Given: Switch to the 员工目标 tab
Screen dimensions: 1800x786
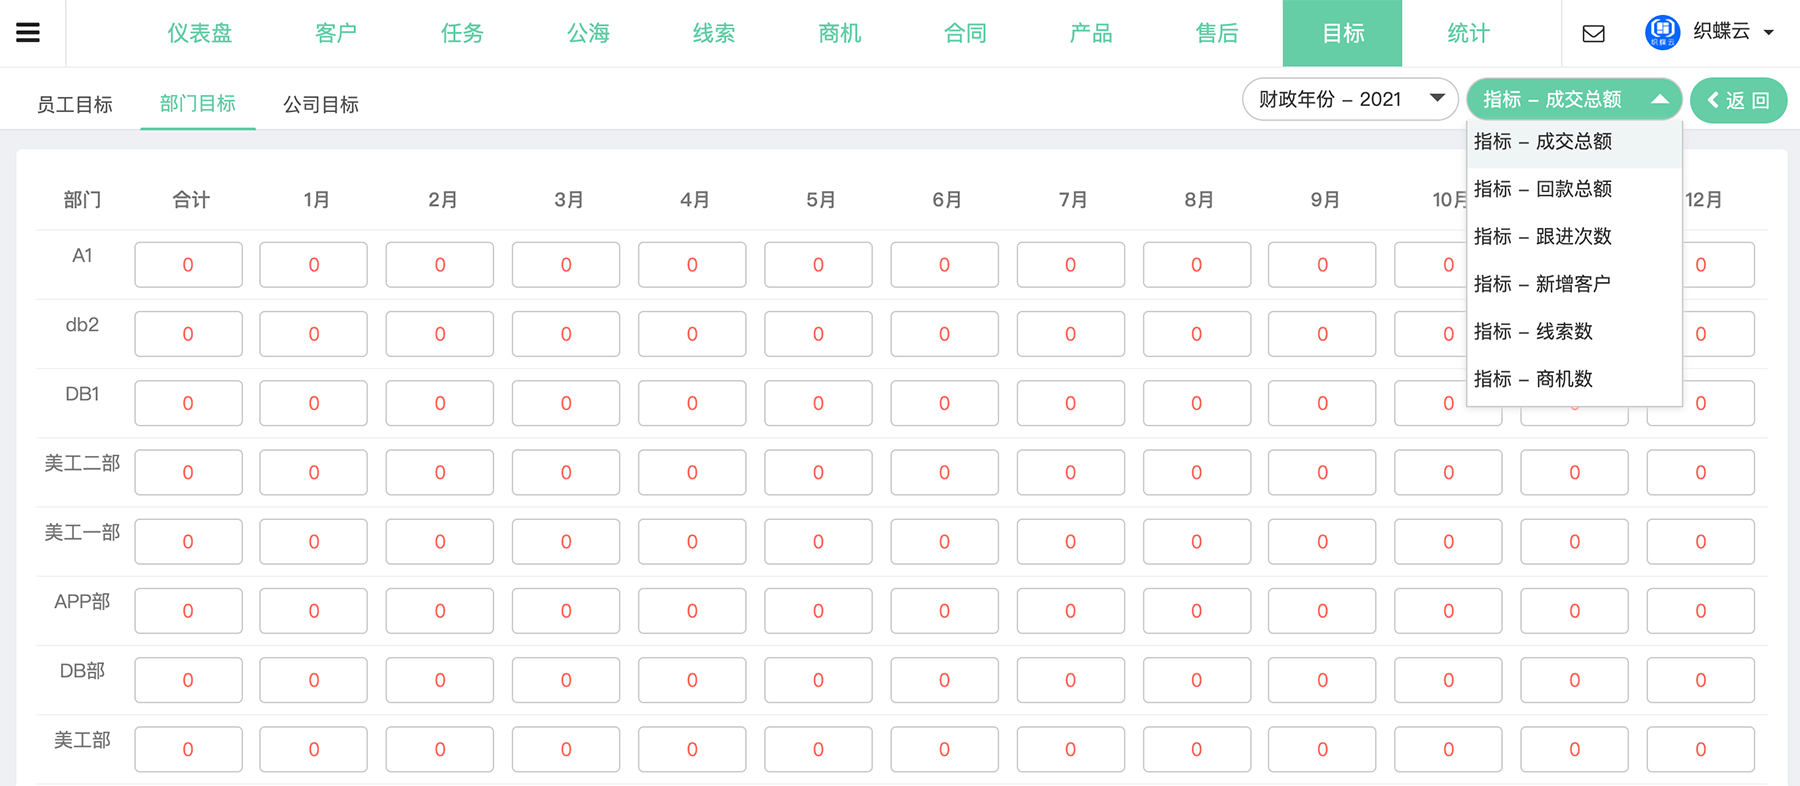Looking at the screenshot, I should (75, 105).
